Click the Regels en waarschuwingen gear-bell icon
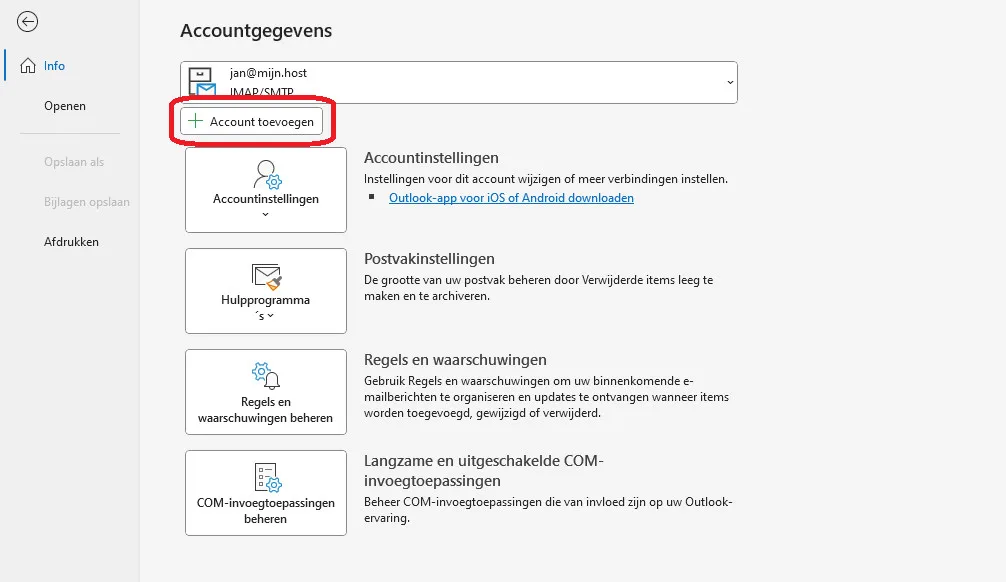Image resolution: width=1006 pixels, height=582 pixels. click(x=266, y=376)
